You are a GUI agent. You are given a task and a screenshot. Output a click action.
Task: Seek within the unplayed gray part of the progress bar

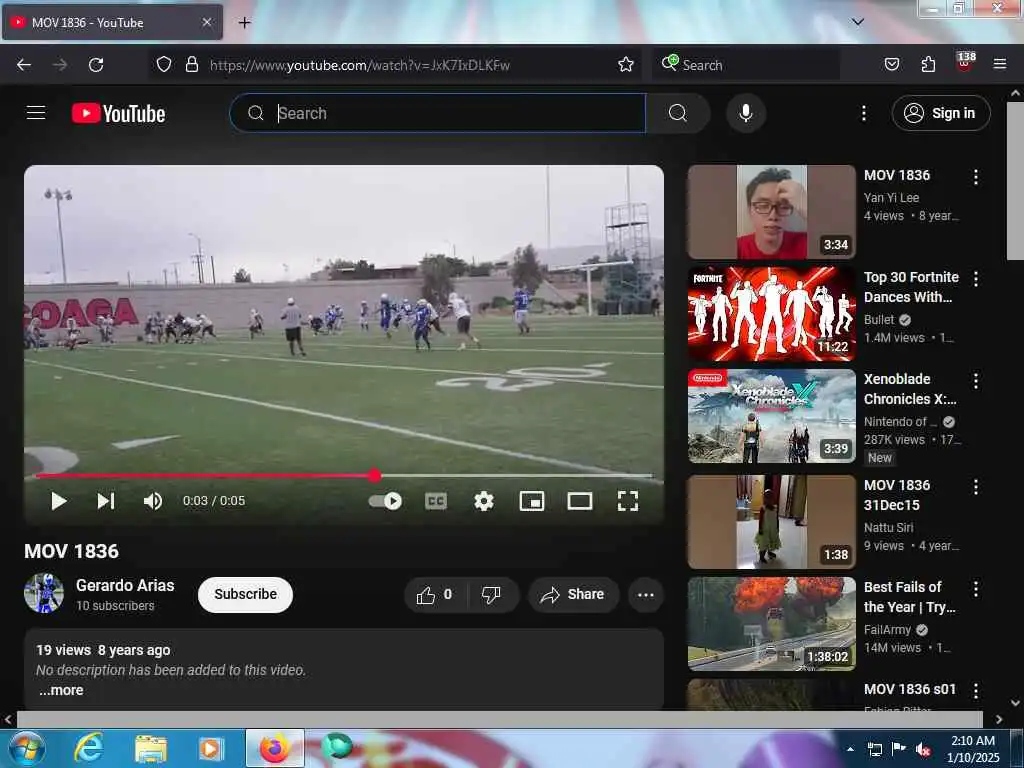(x=516, y=475)
